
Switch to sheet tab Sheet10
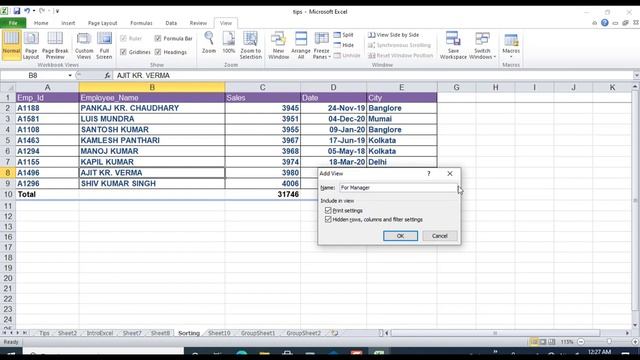pyautogui.click(x=219, y=333)
